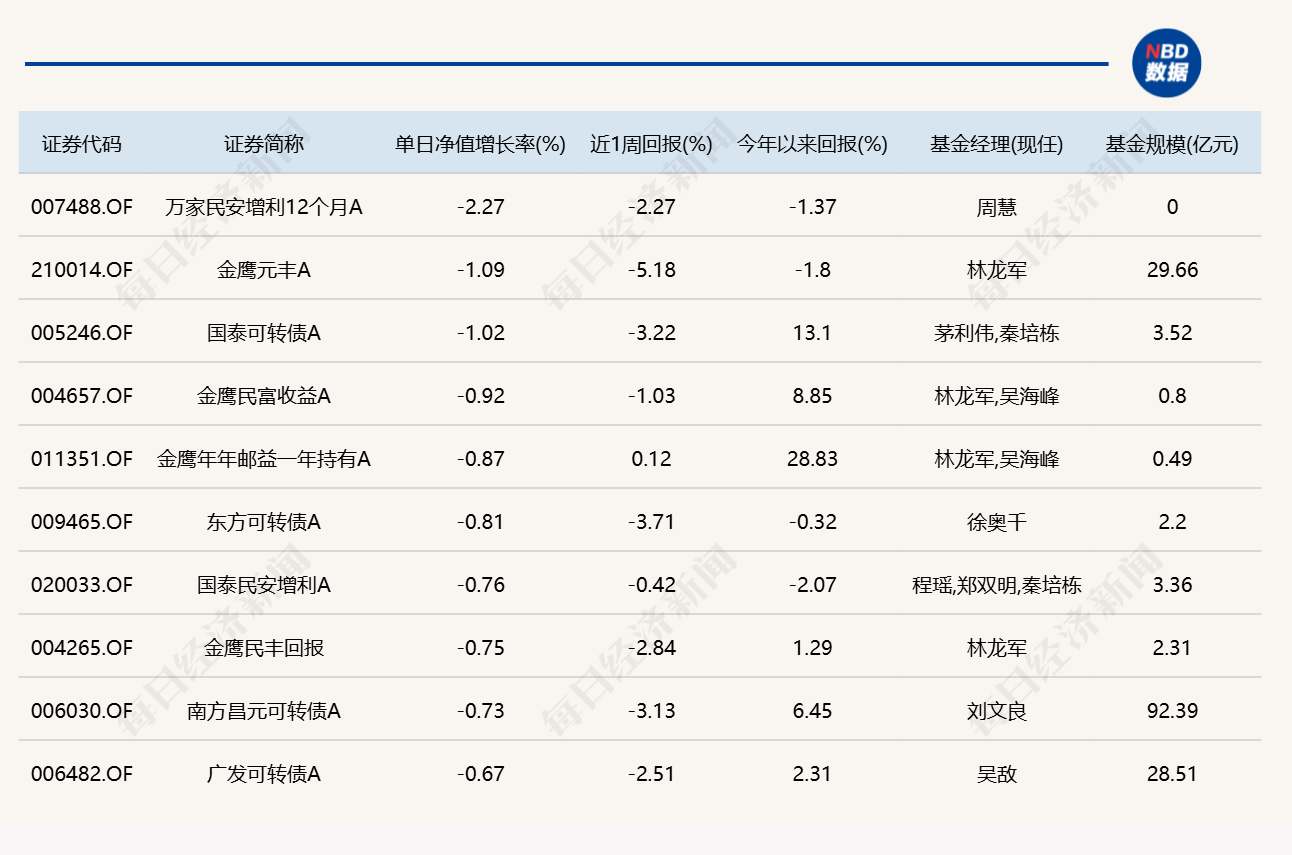Select fund code 210014.OF
Viewport: 1292px width, 855px height.
pyautogui.click(x=82, y=270)
